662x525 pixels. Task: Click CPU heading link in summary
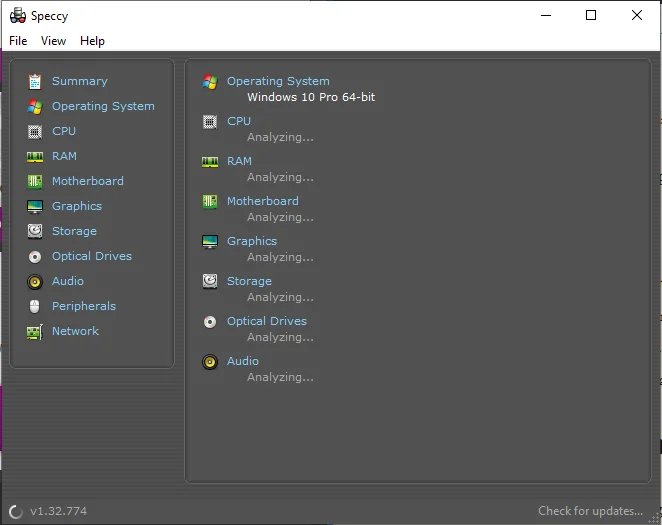239,121
